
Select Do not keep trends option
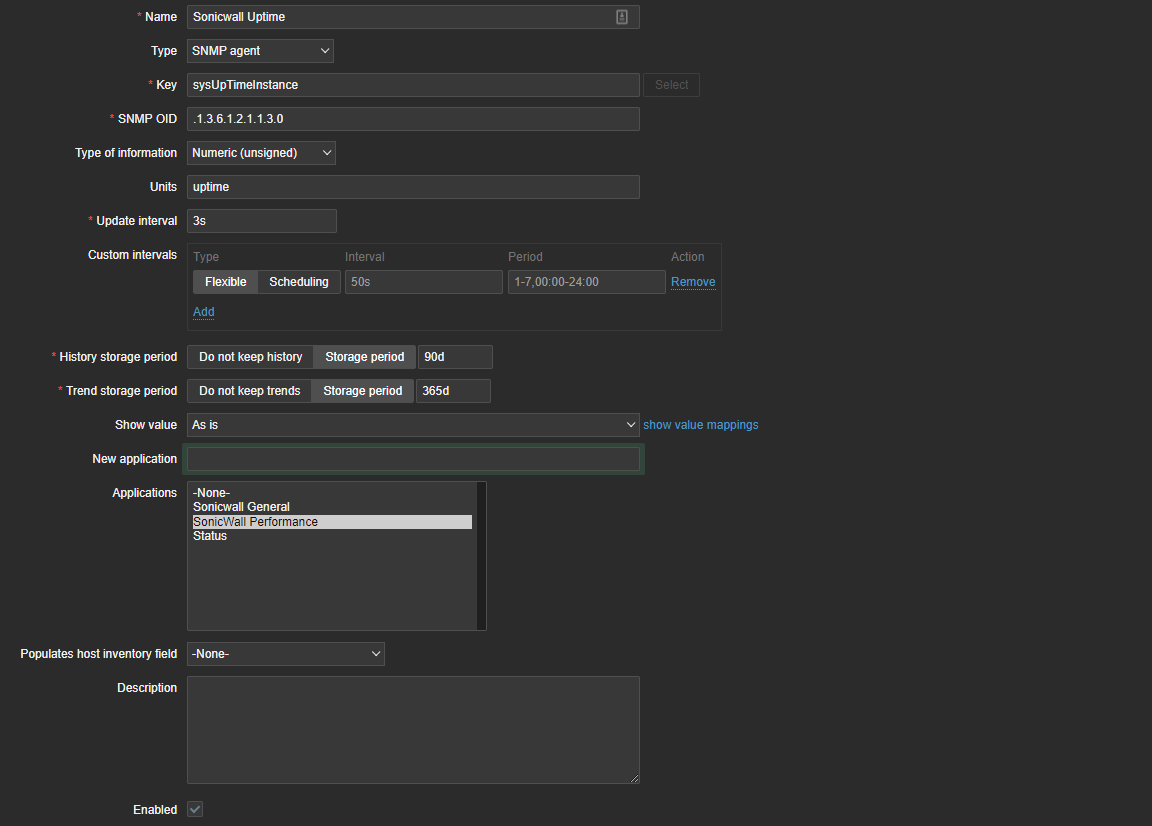pos(249,391)
